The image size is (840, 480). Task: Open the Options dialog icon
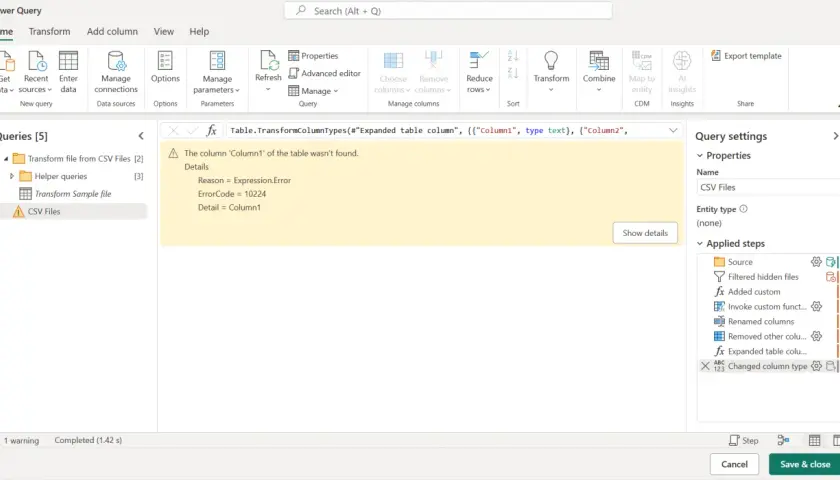165,61
